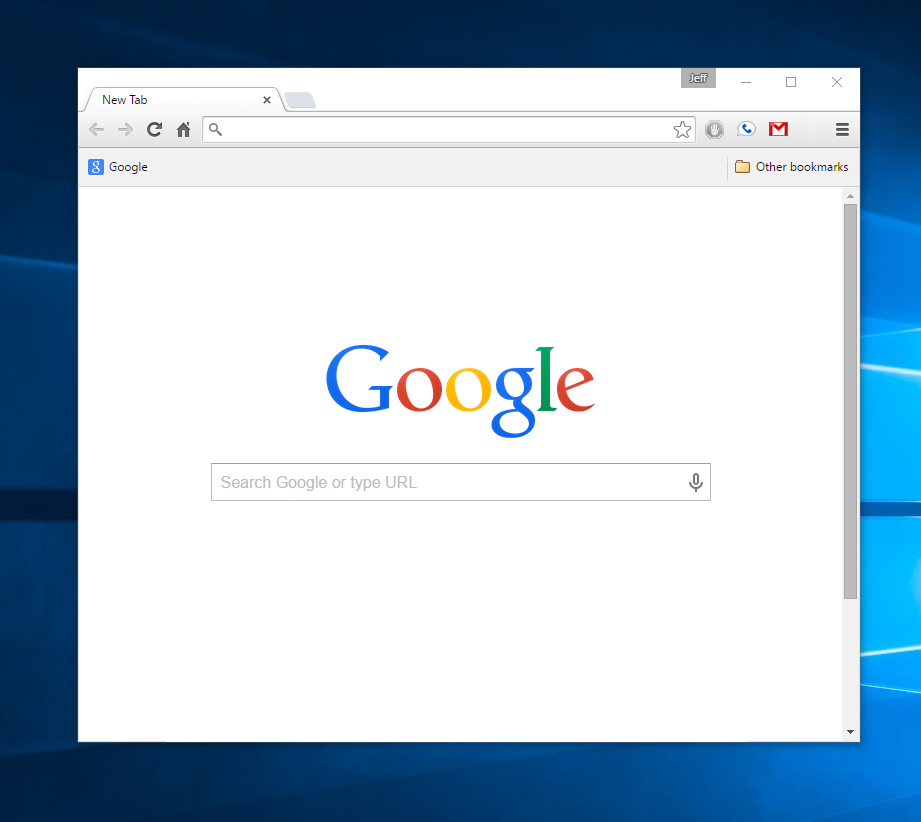
Task: Open the Google bookmark
Action: 118,167
